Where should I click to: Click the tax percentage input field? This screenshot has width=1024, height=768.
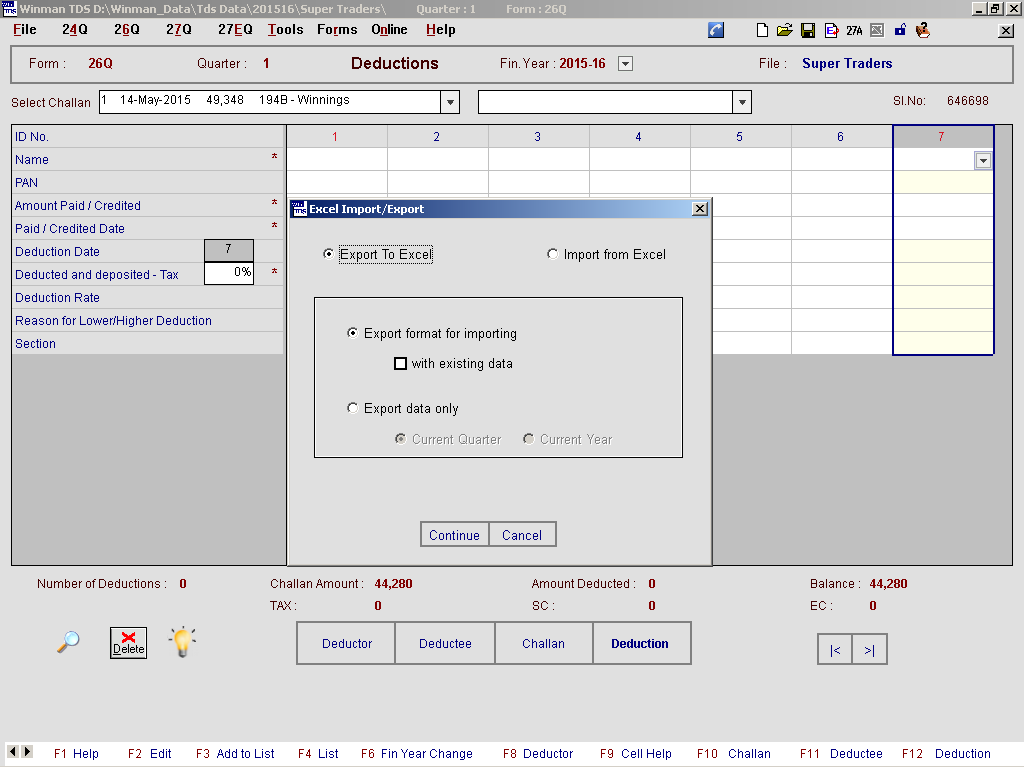click(x=229, y=273)
